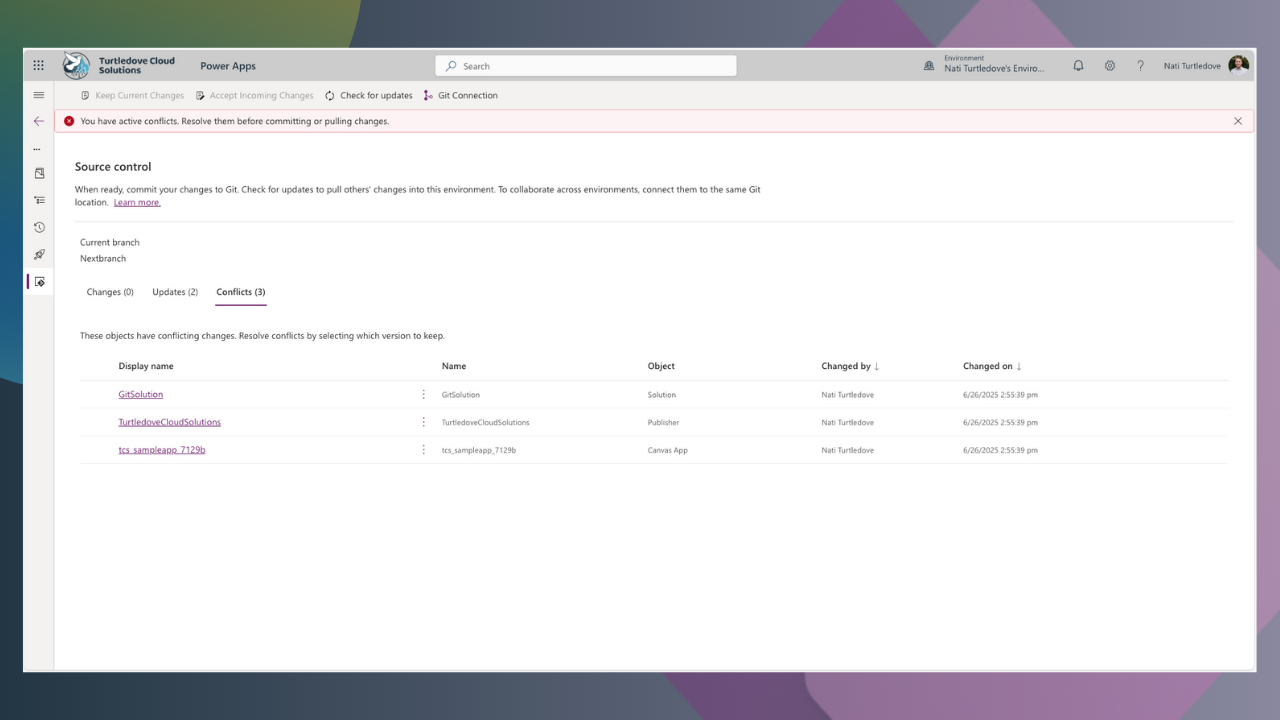Open more options for GitSolution row
This screenshot has height=720, width=1280.
(424, 394)
